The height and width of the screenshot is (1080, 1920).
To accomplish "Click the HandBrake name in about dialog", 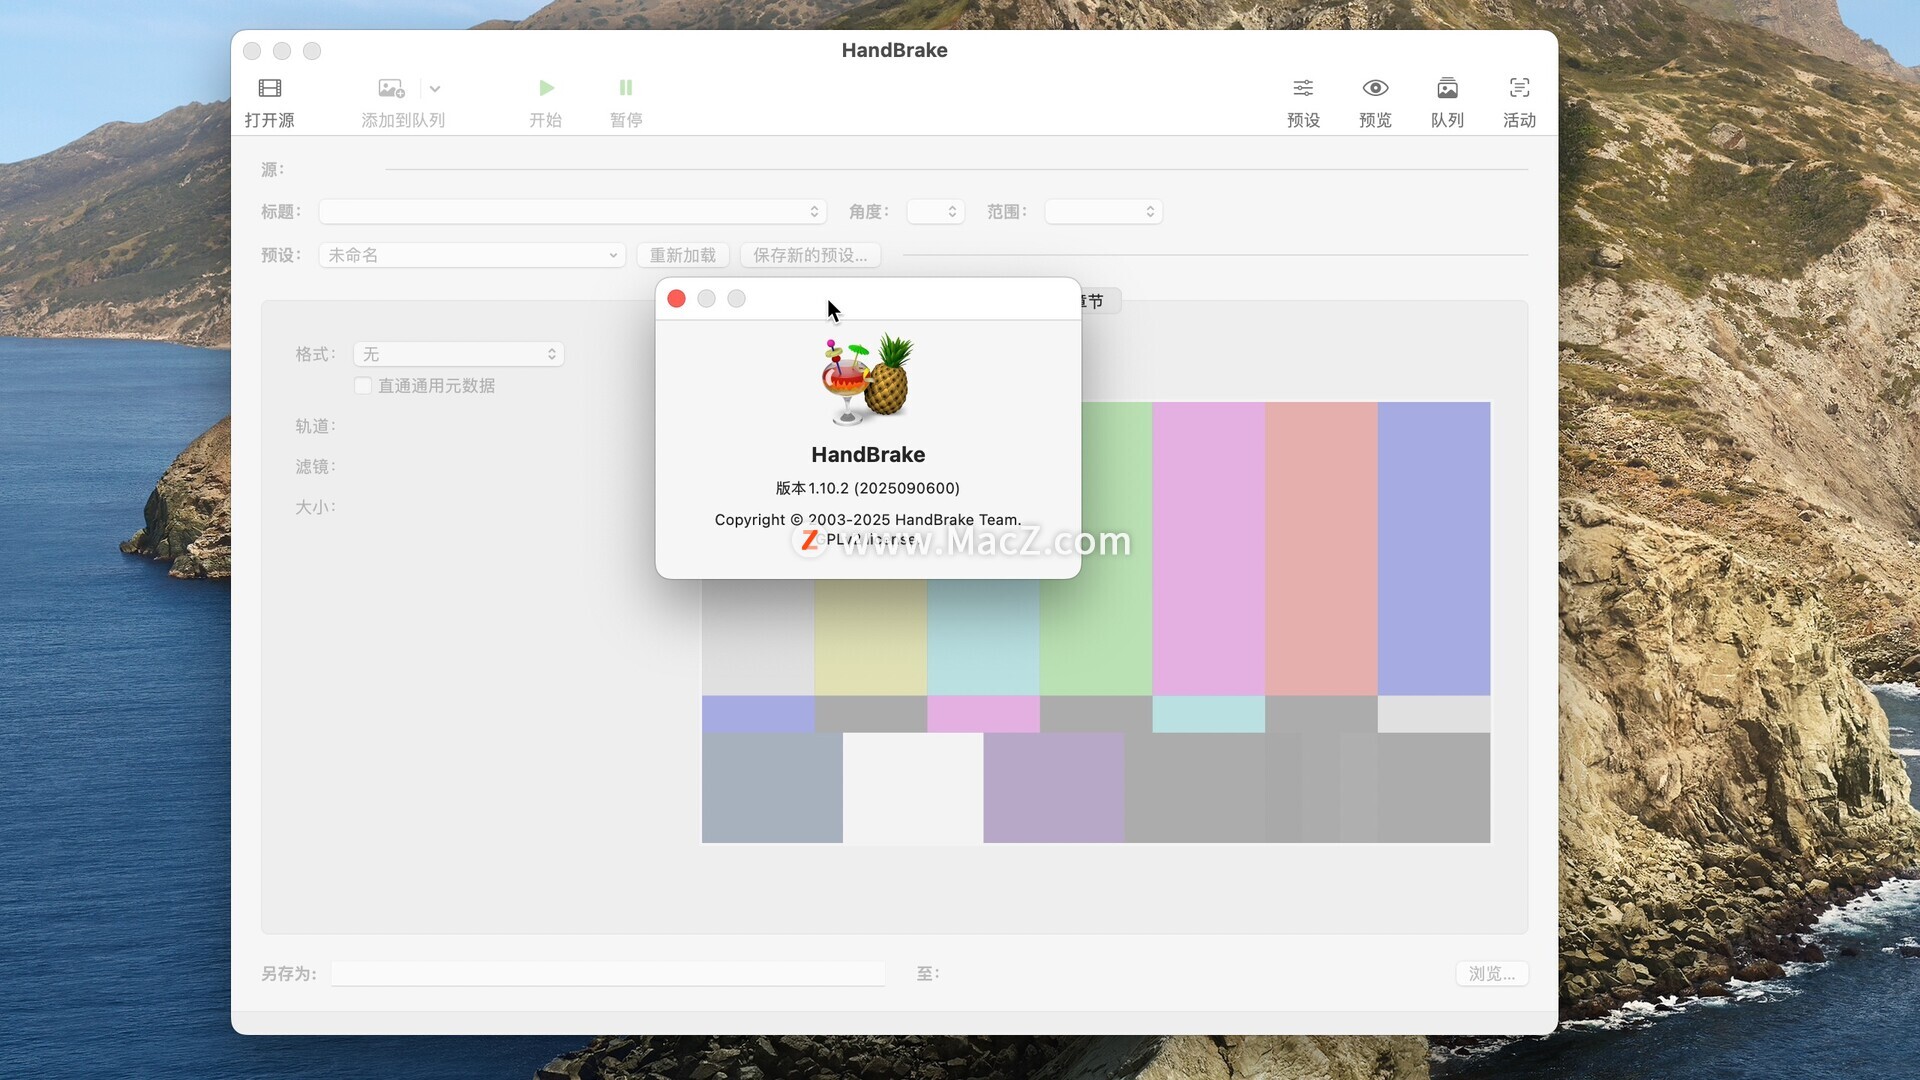I will (868, 455).
